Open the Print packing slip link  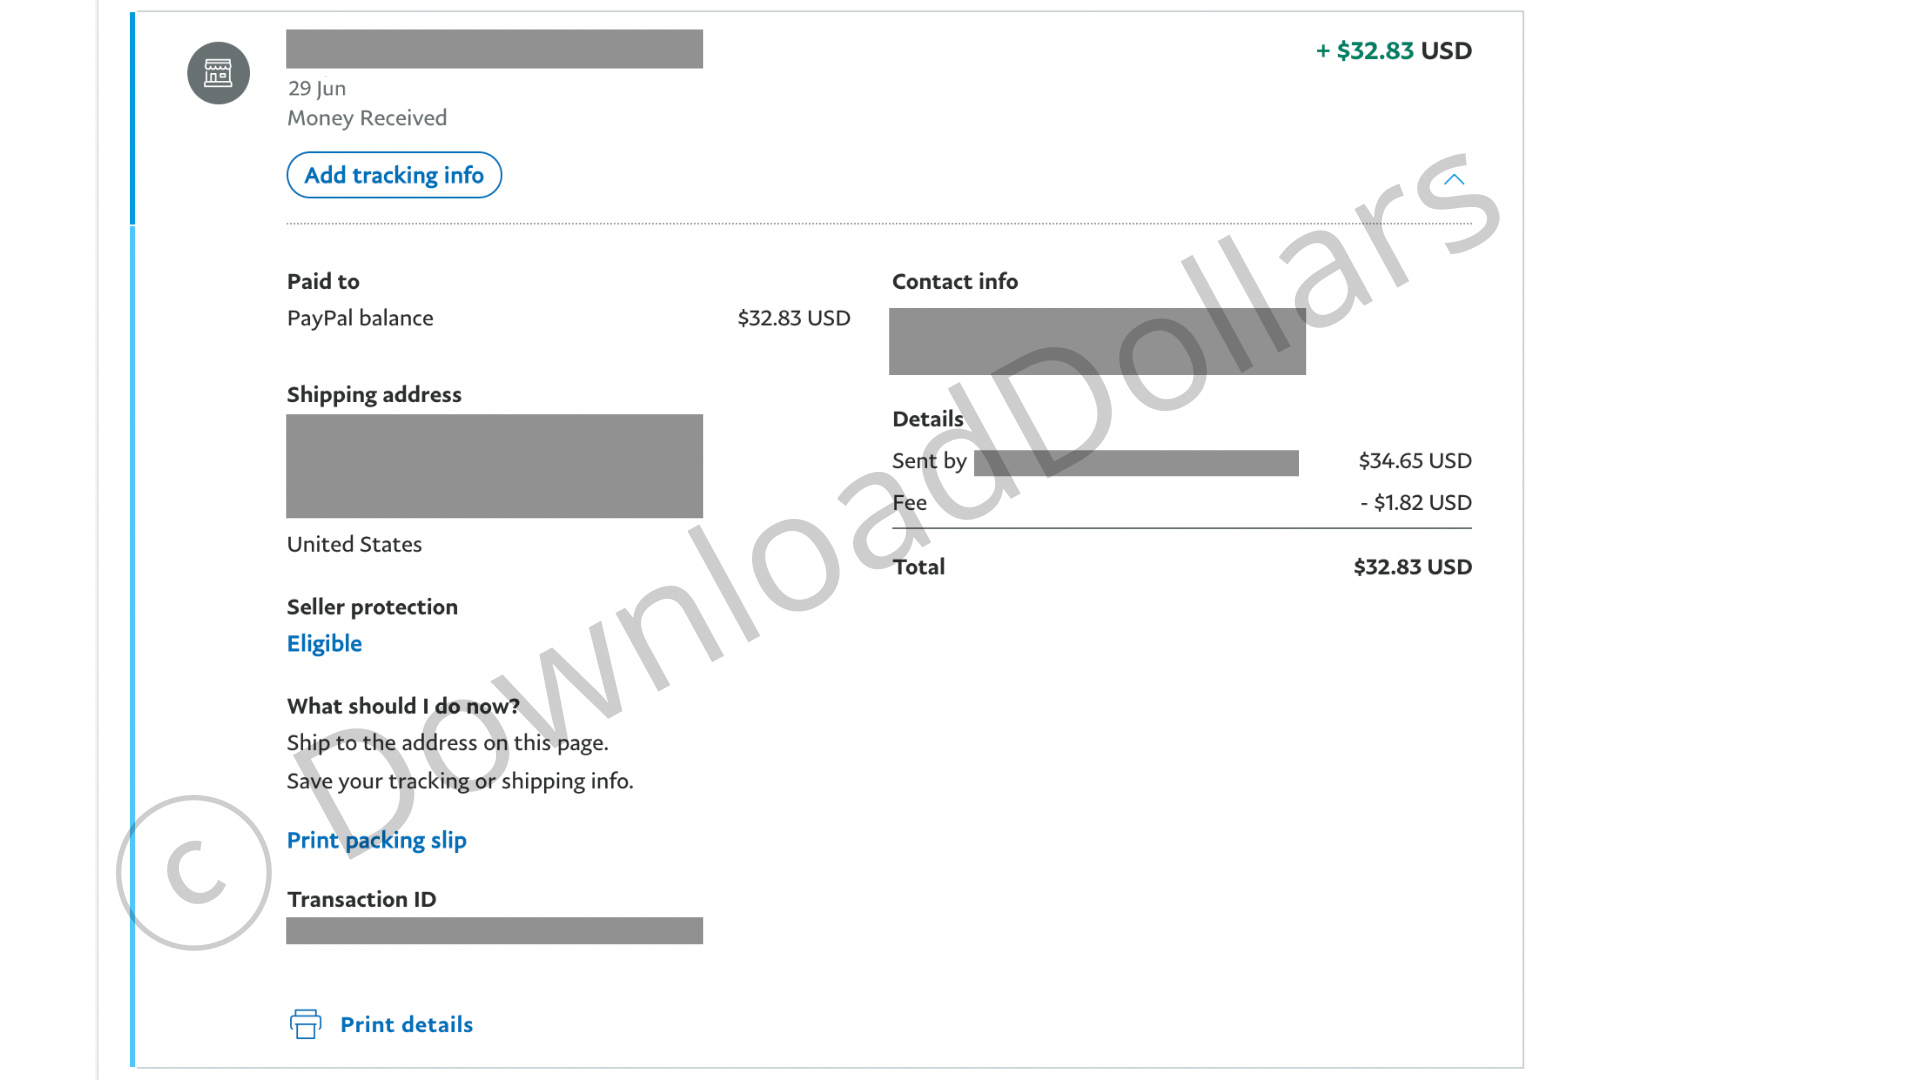coord(376,840)
